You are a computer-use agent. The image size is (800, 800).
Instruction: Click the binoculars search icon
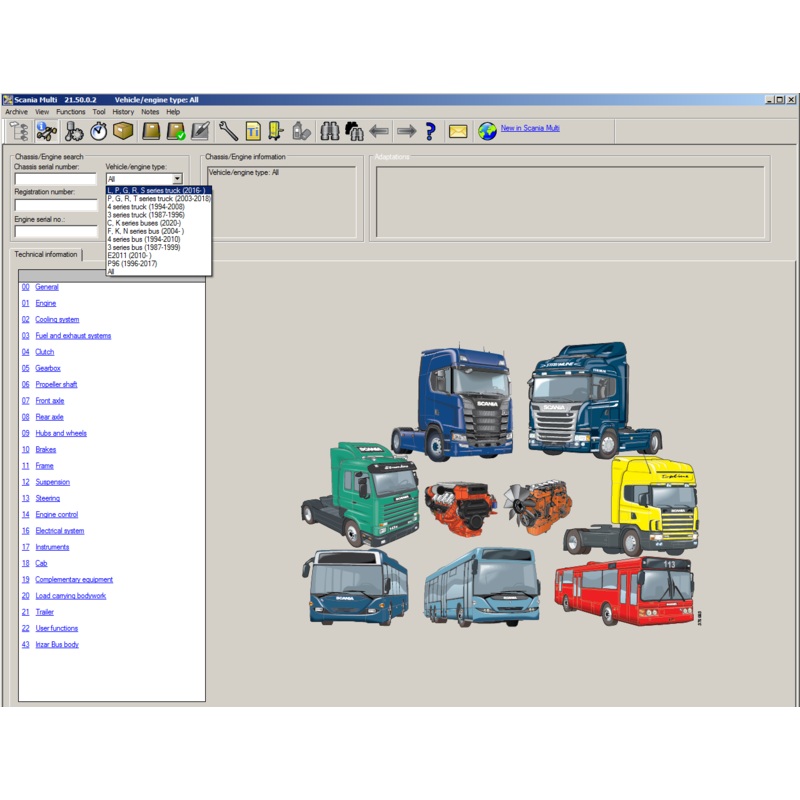click(x=330, y=132)
